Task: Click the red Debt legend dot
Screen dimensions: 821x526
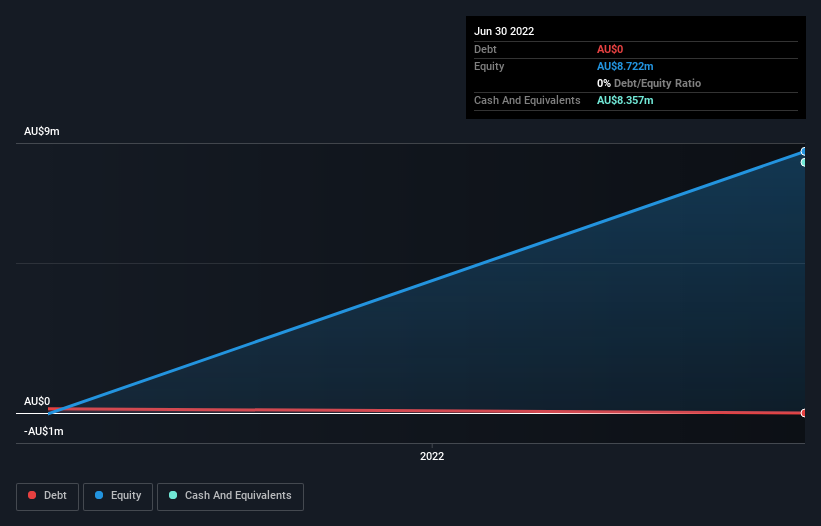Action: click(x=32, y=495)
